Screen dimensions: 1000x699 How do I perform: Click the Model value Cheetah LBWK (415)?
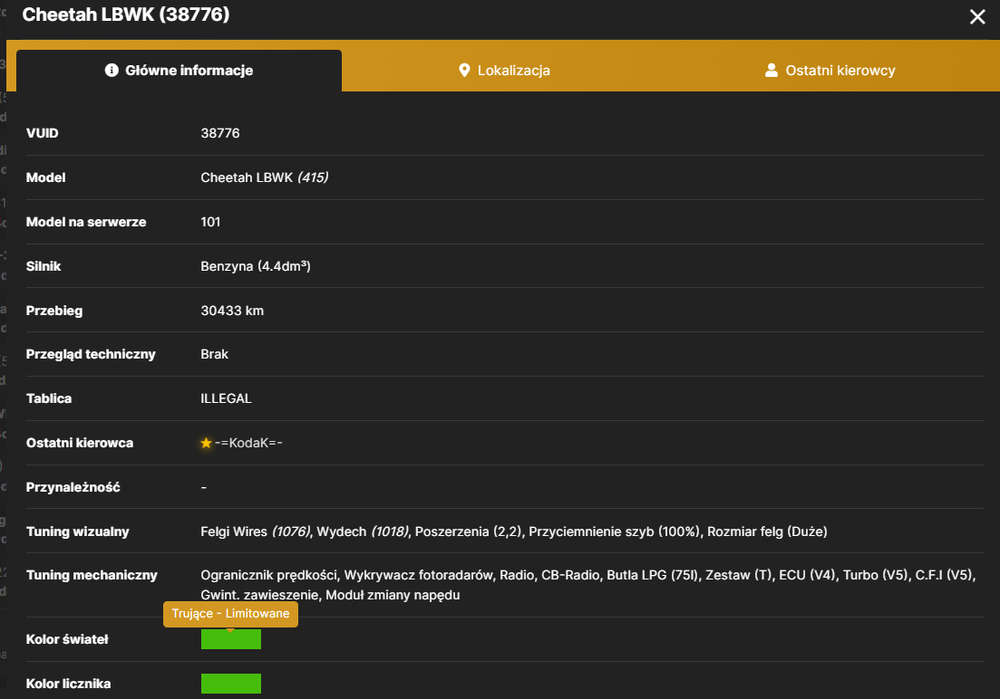[x=265, y=177]
